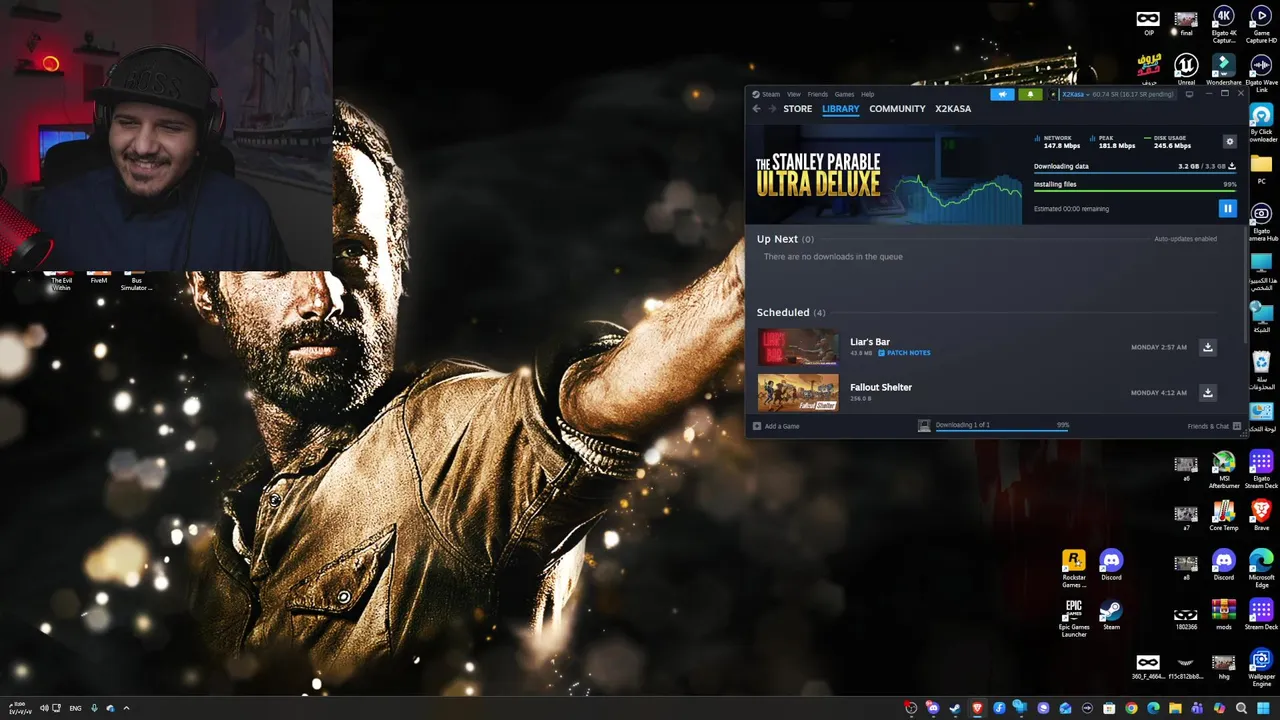Screen dimensions: 1280x720
Task: Select the Epic Games Launcher desktop shortcut
Action: pos(1073,618)
